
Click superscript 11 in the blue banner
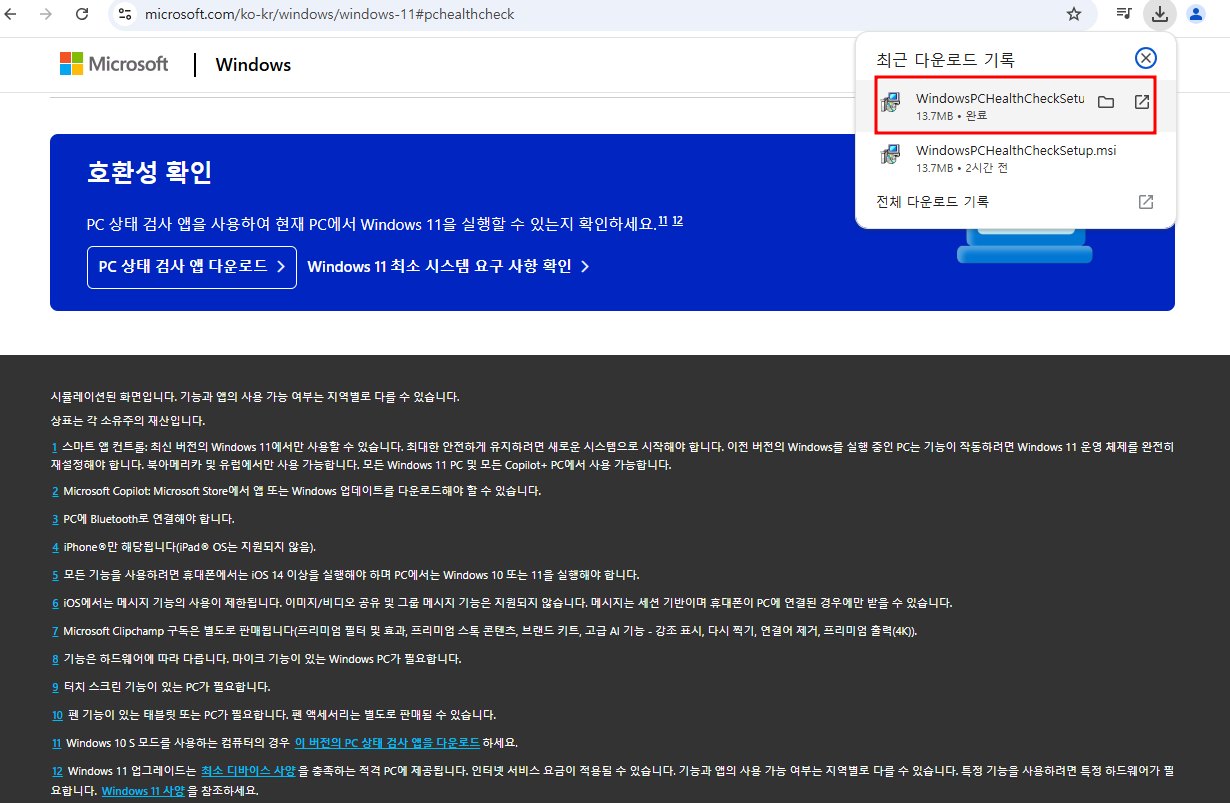(663, 220)
